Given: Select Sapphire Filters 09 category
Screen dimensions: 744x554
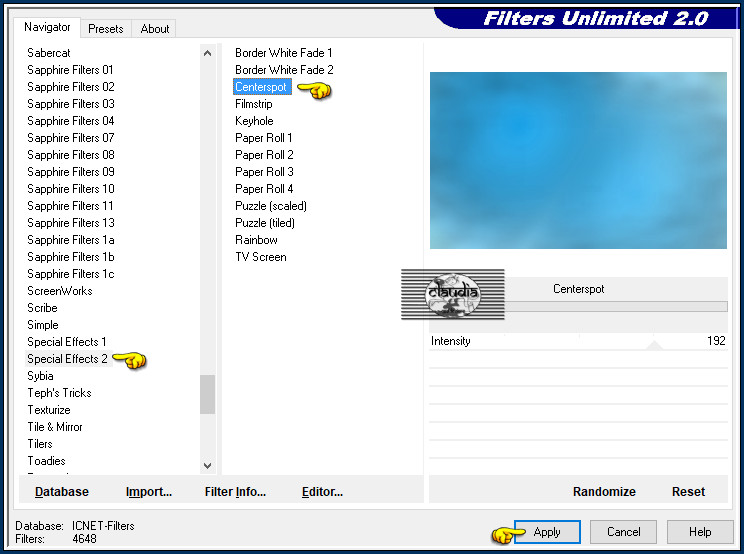Looking at the screenshot, I should tap(71, 172).
